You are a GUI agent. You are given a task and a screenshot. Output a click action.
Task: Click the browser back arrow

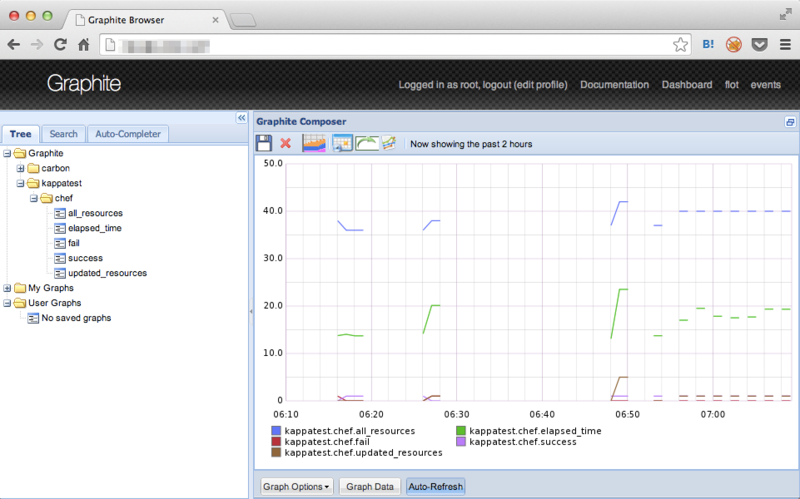(14, 45)
